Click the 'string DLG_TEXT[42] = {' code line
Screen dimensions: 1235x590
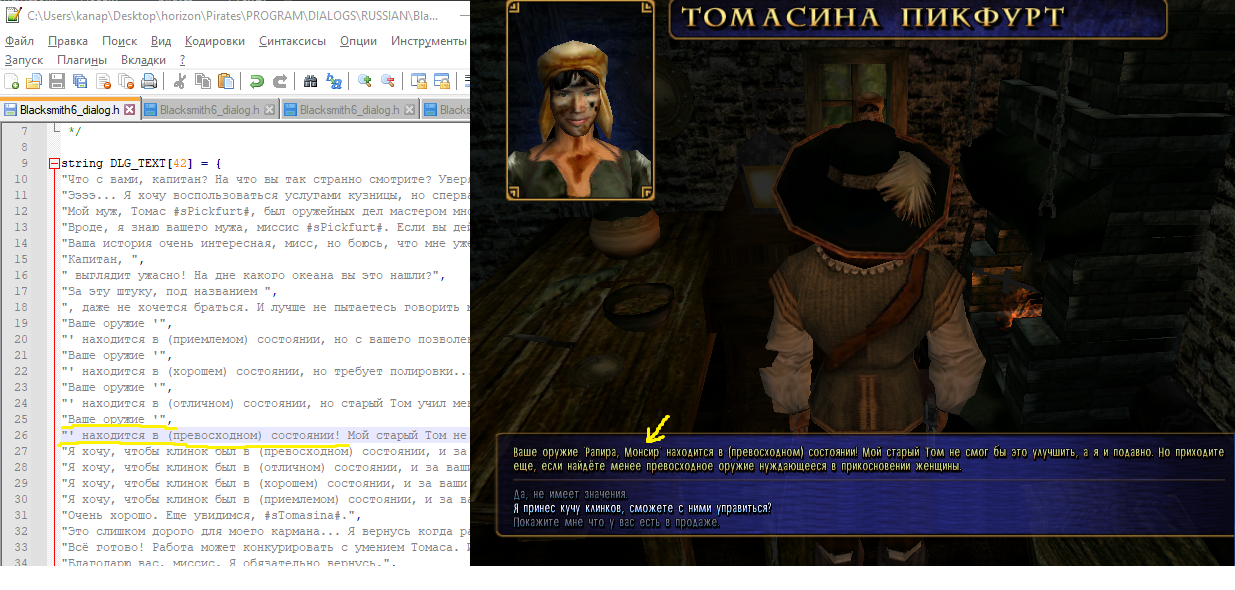(x=140, y=163)
